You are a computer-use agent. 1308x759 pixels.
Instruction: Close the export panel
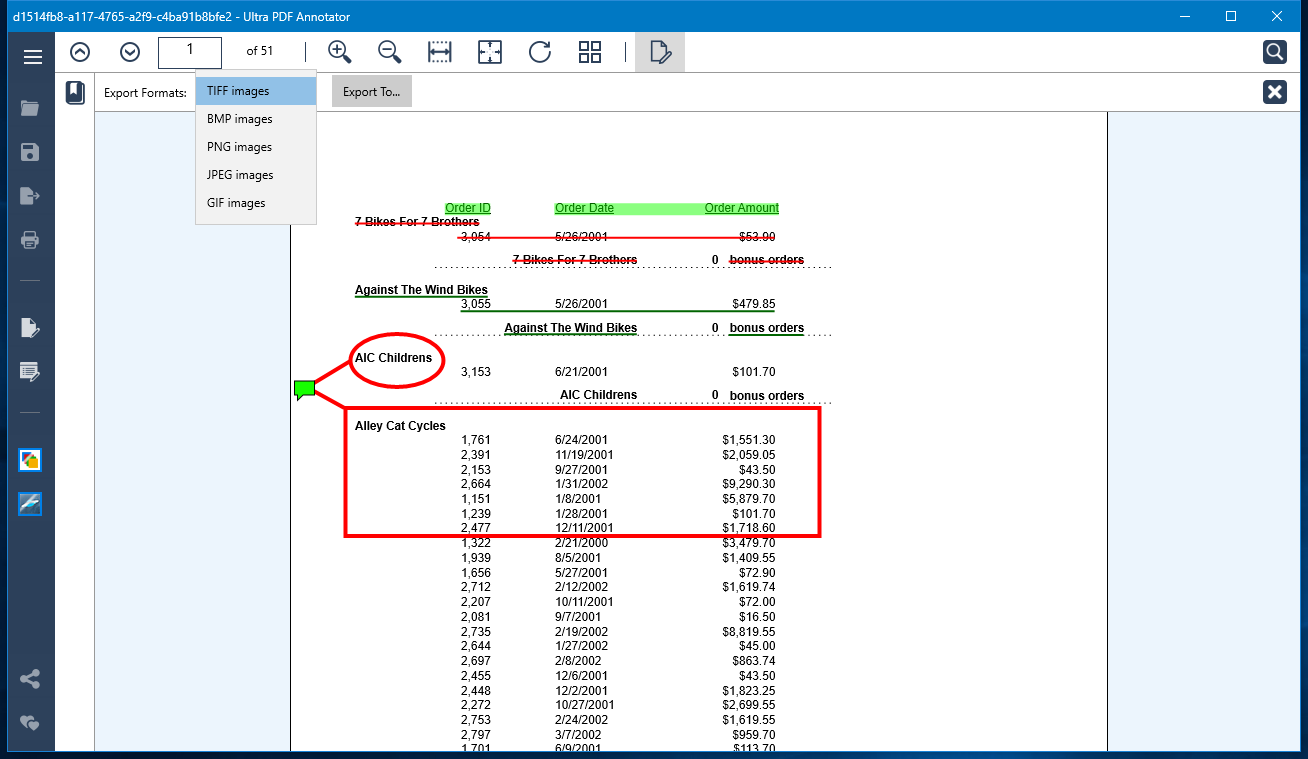pyautogui.click(x=1274, y=92)
